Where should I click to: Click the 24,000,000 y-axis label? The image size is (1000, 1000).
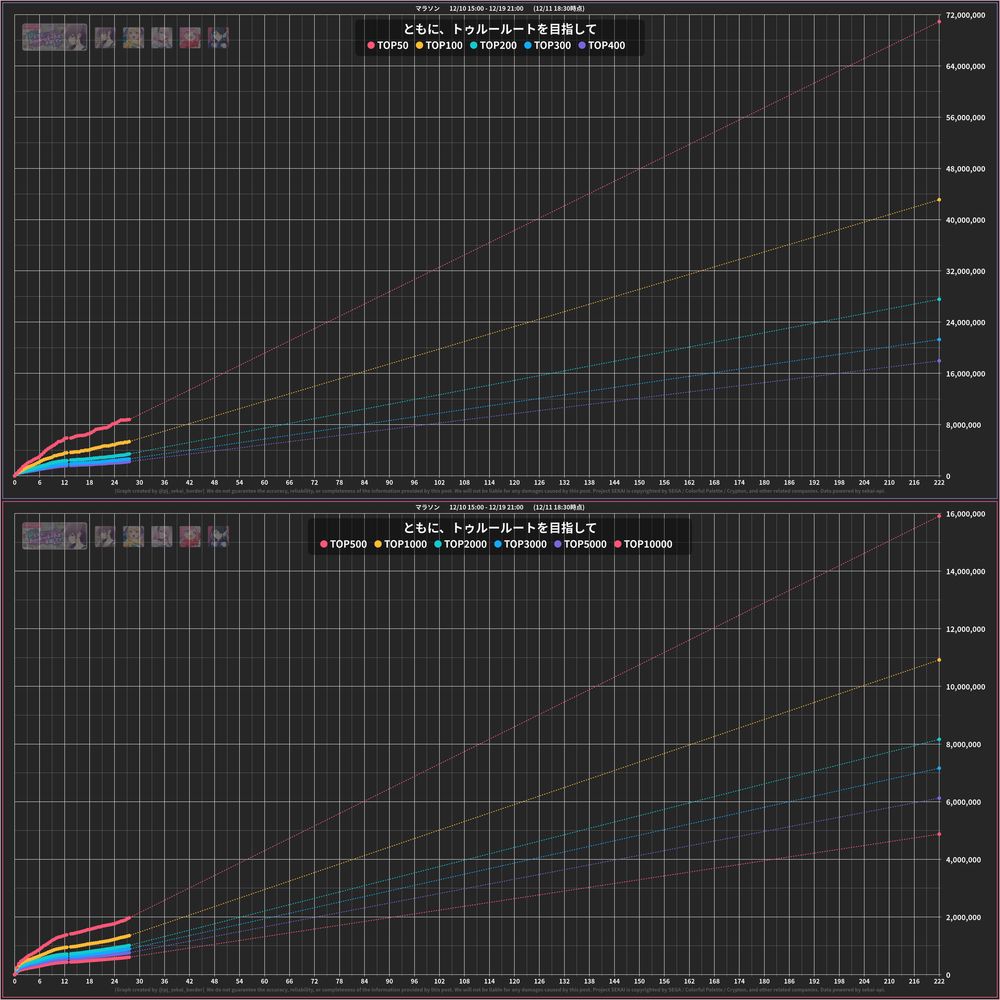(x=966, y=323)
